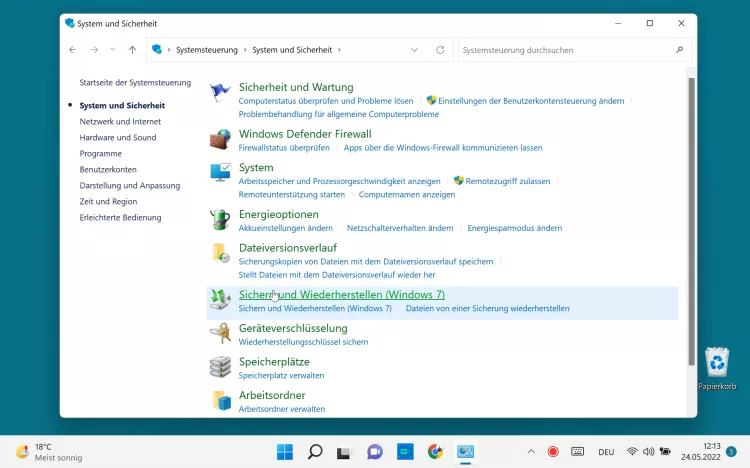Open Zeit und Region category
Viewport: 750px width, 468px height.
tap(108, 201)
